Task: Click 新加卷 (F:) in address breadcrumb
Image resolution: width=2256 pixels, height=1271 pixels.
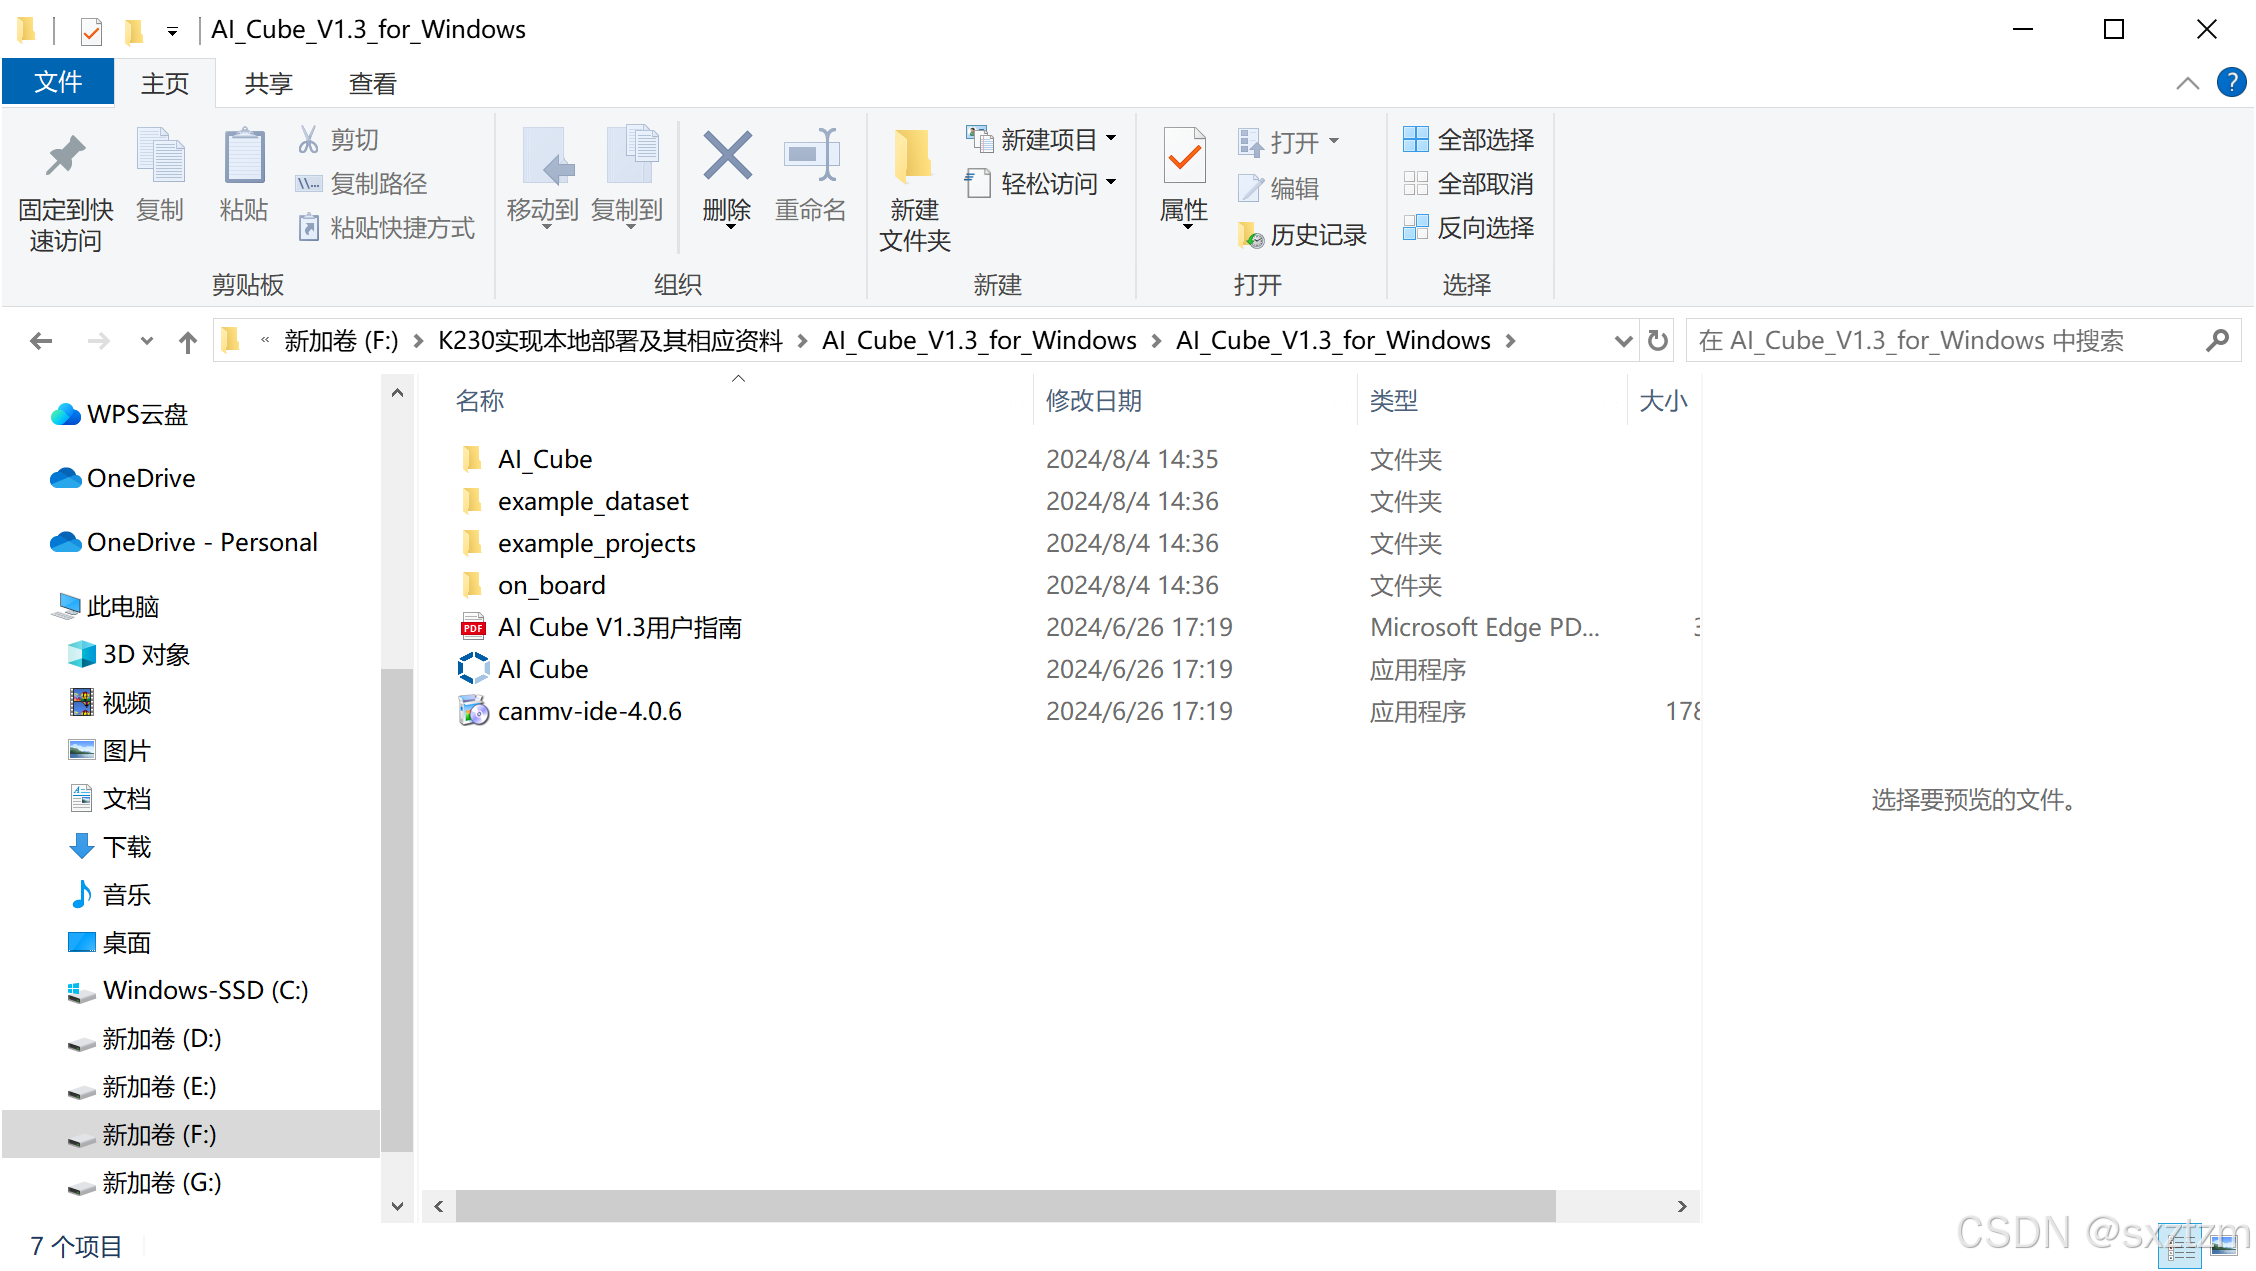Action: 341,341
